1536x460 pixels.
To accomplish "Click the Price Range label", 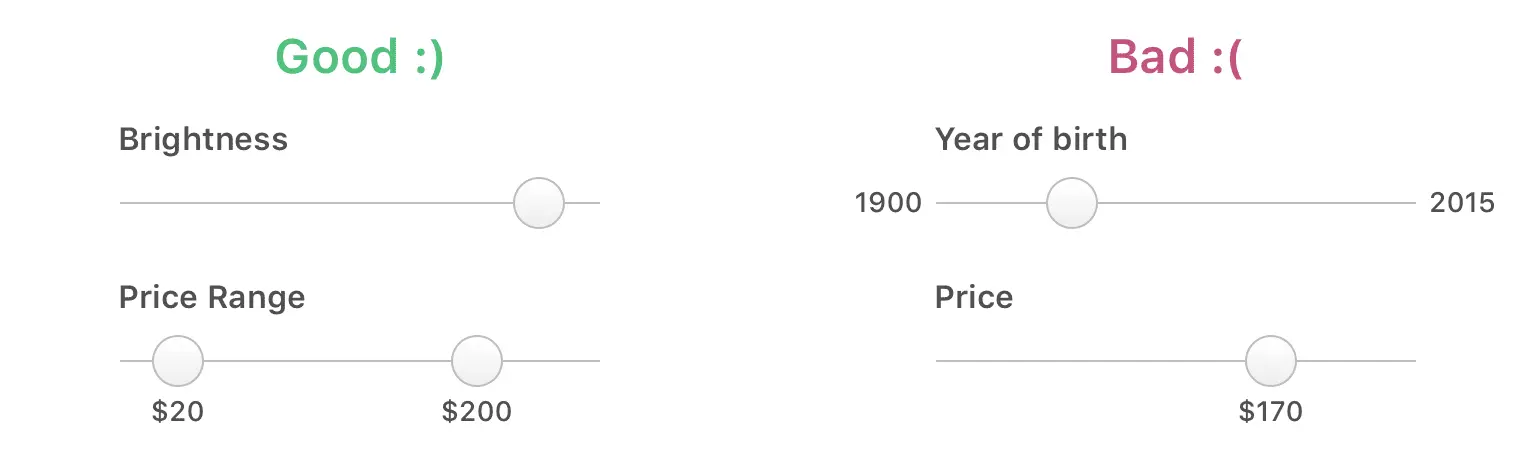I will (212, 298).
